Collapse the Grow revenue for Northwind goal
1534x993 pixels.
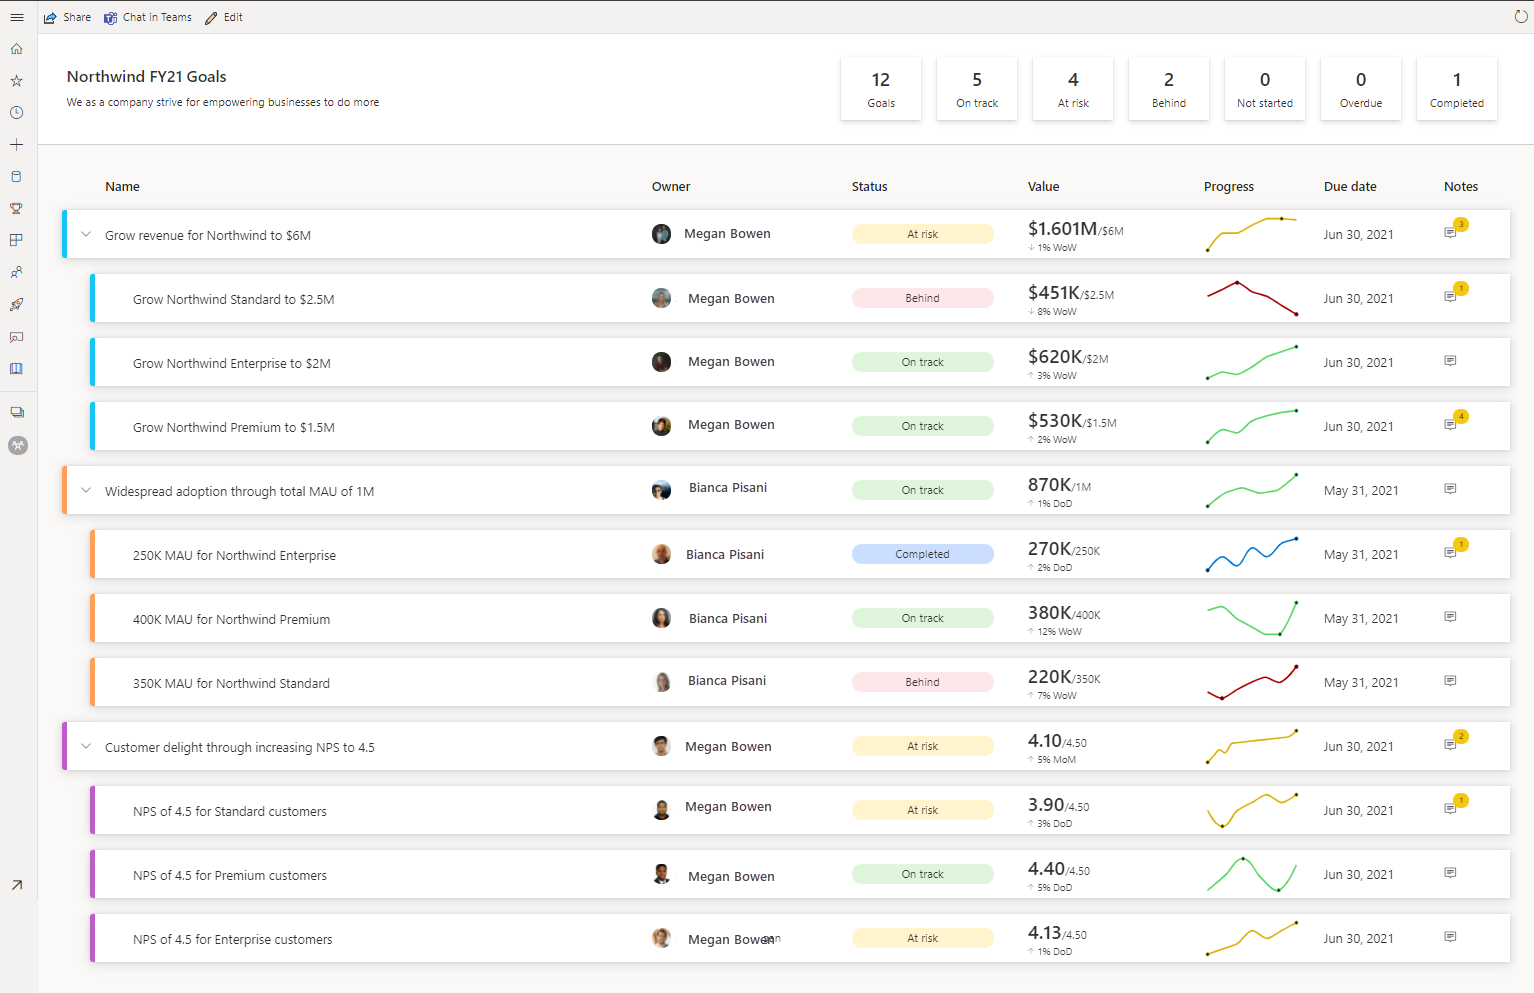coord(86,235)
